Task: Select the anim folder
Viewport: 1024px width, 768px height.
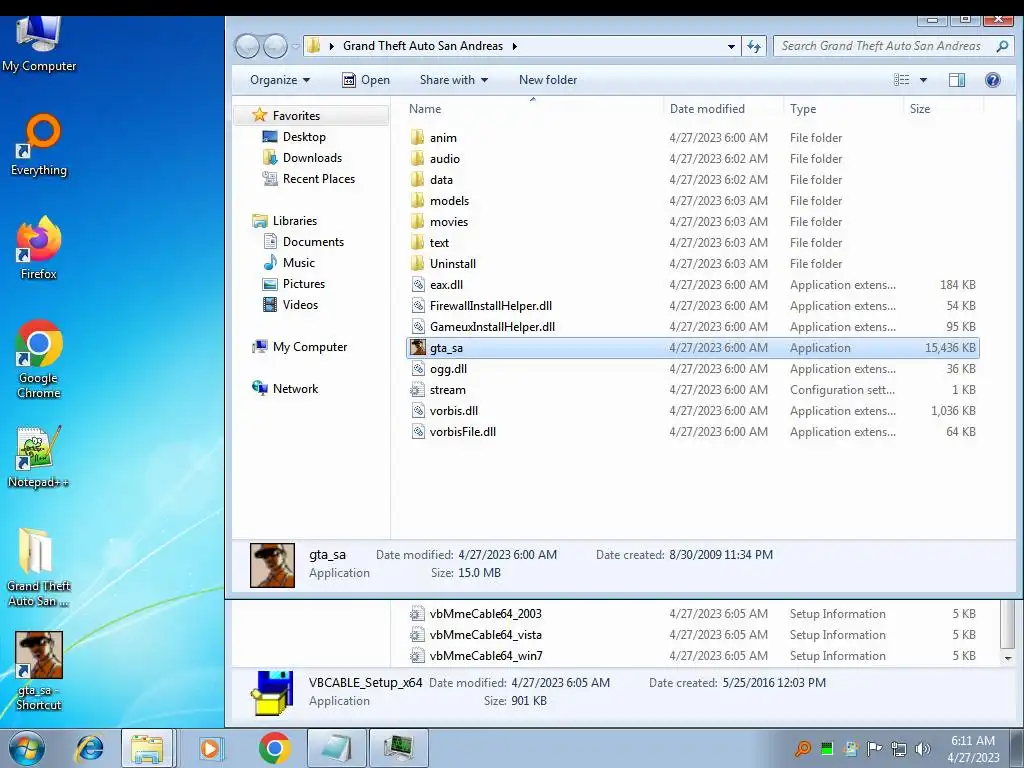Action: pyautogui.click(x=692, y=138)
